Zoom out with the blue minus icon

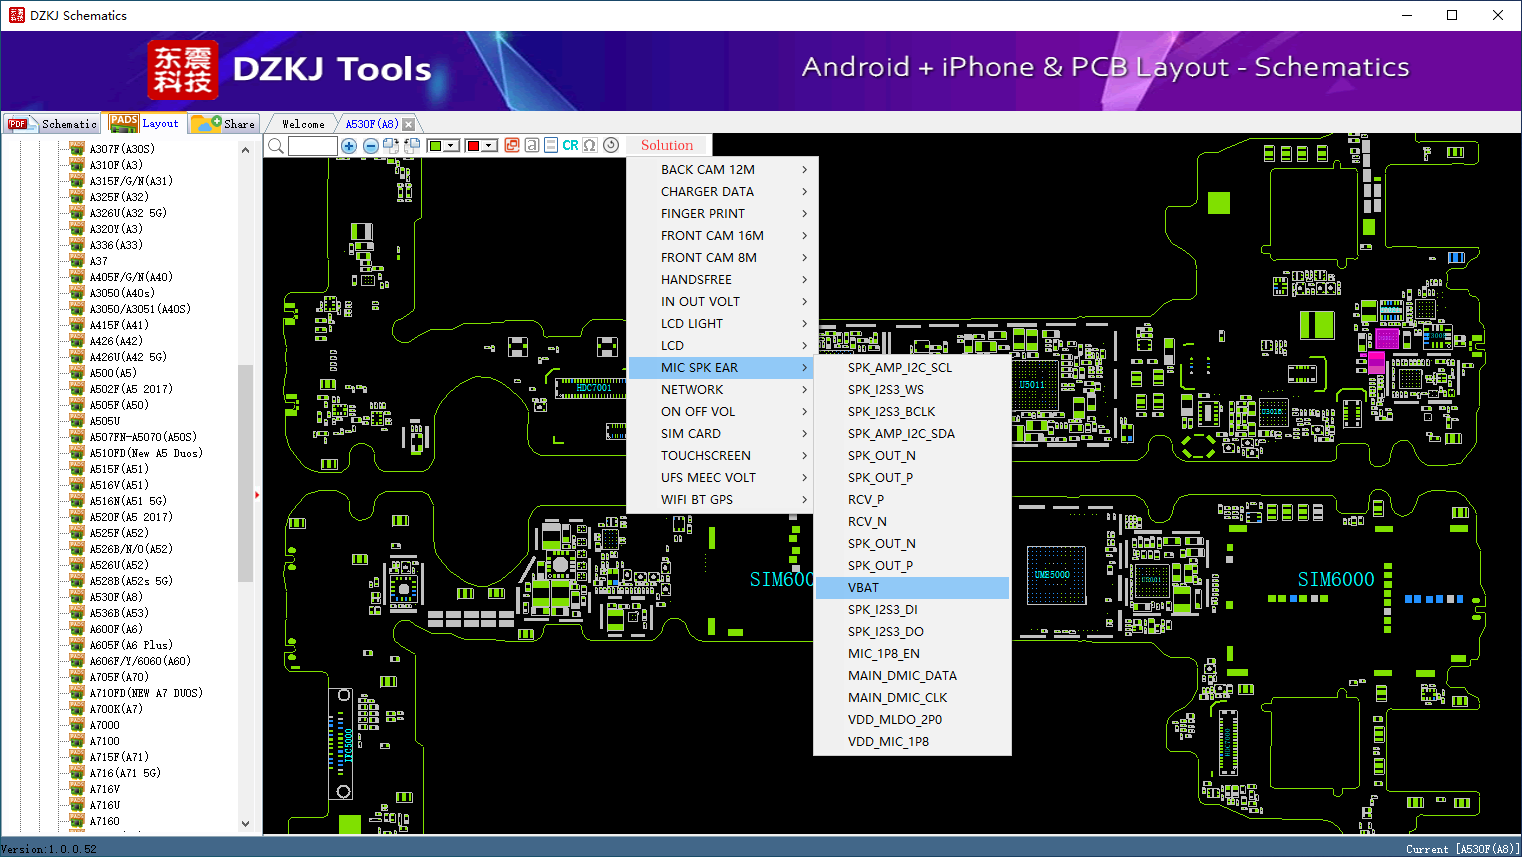coord(371,146)
